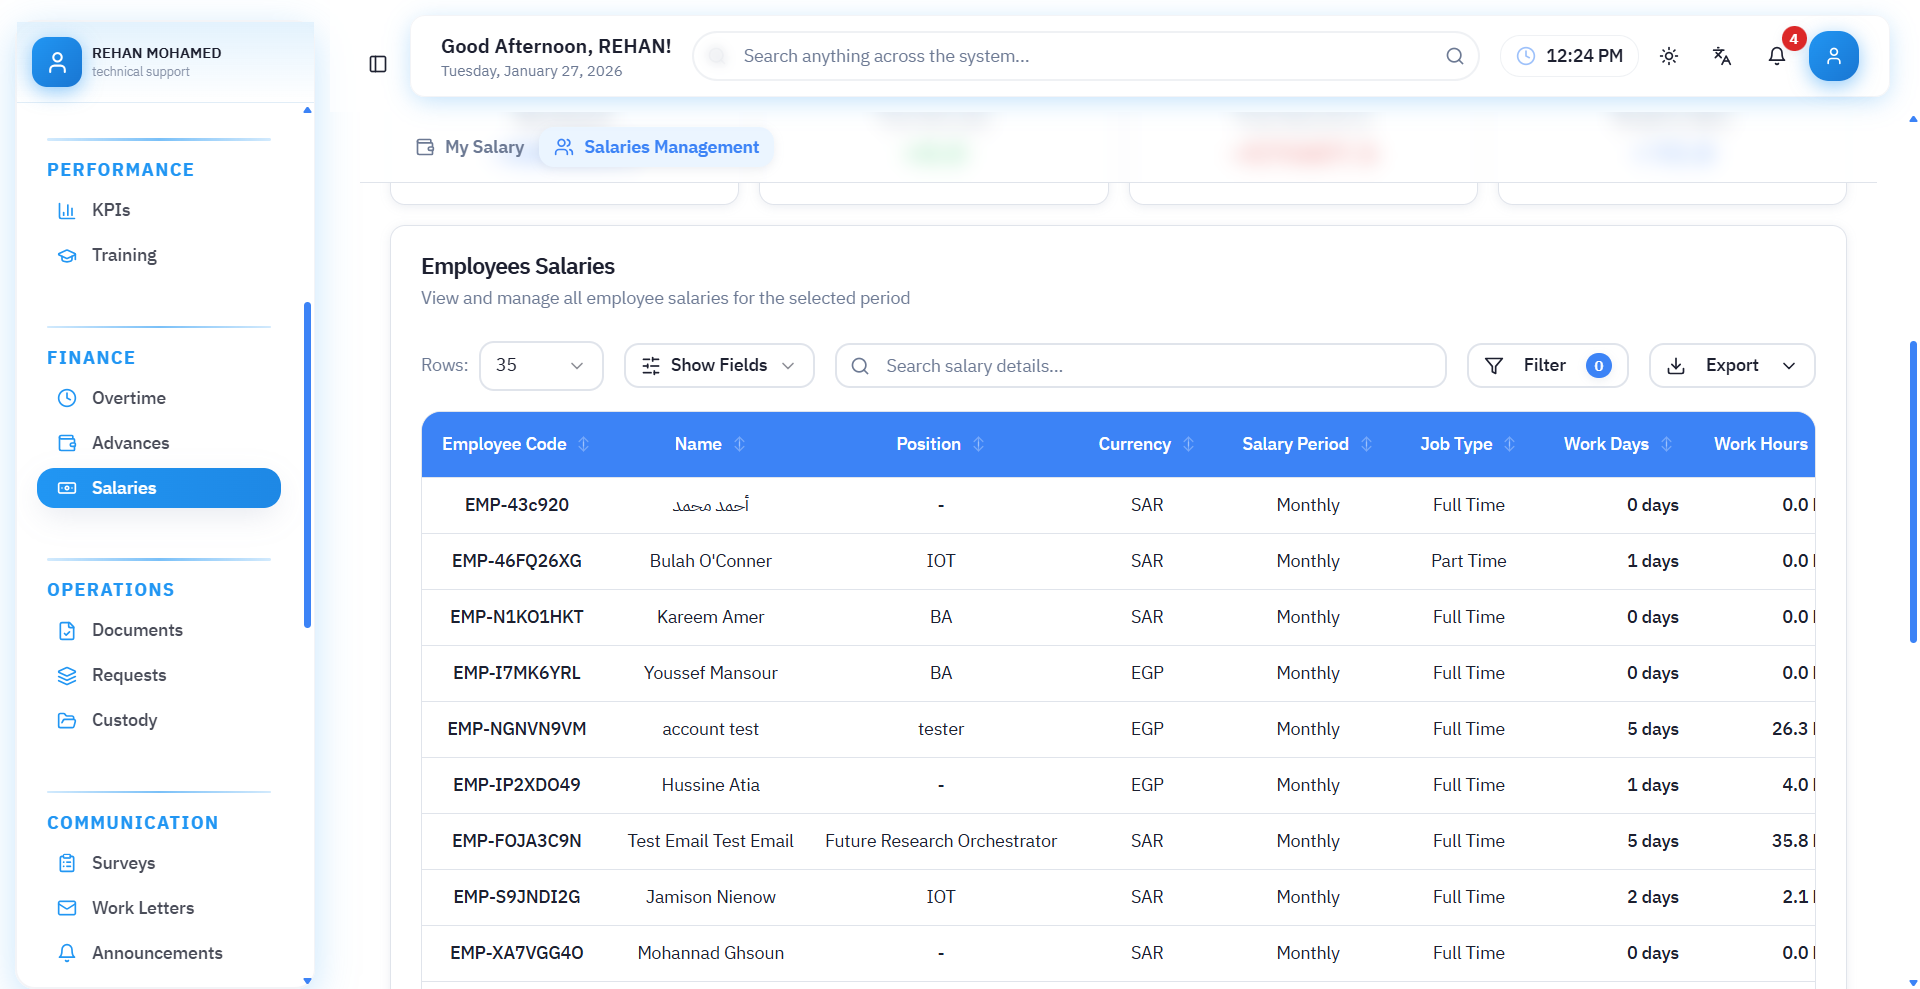
Task: Click the Filter button
Action: click(x=1546, y=366)
